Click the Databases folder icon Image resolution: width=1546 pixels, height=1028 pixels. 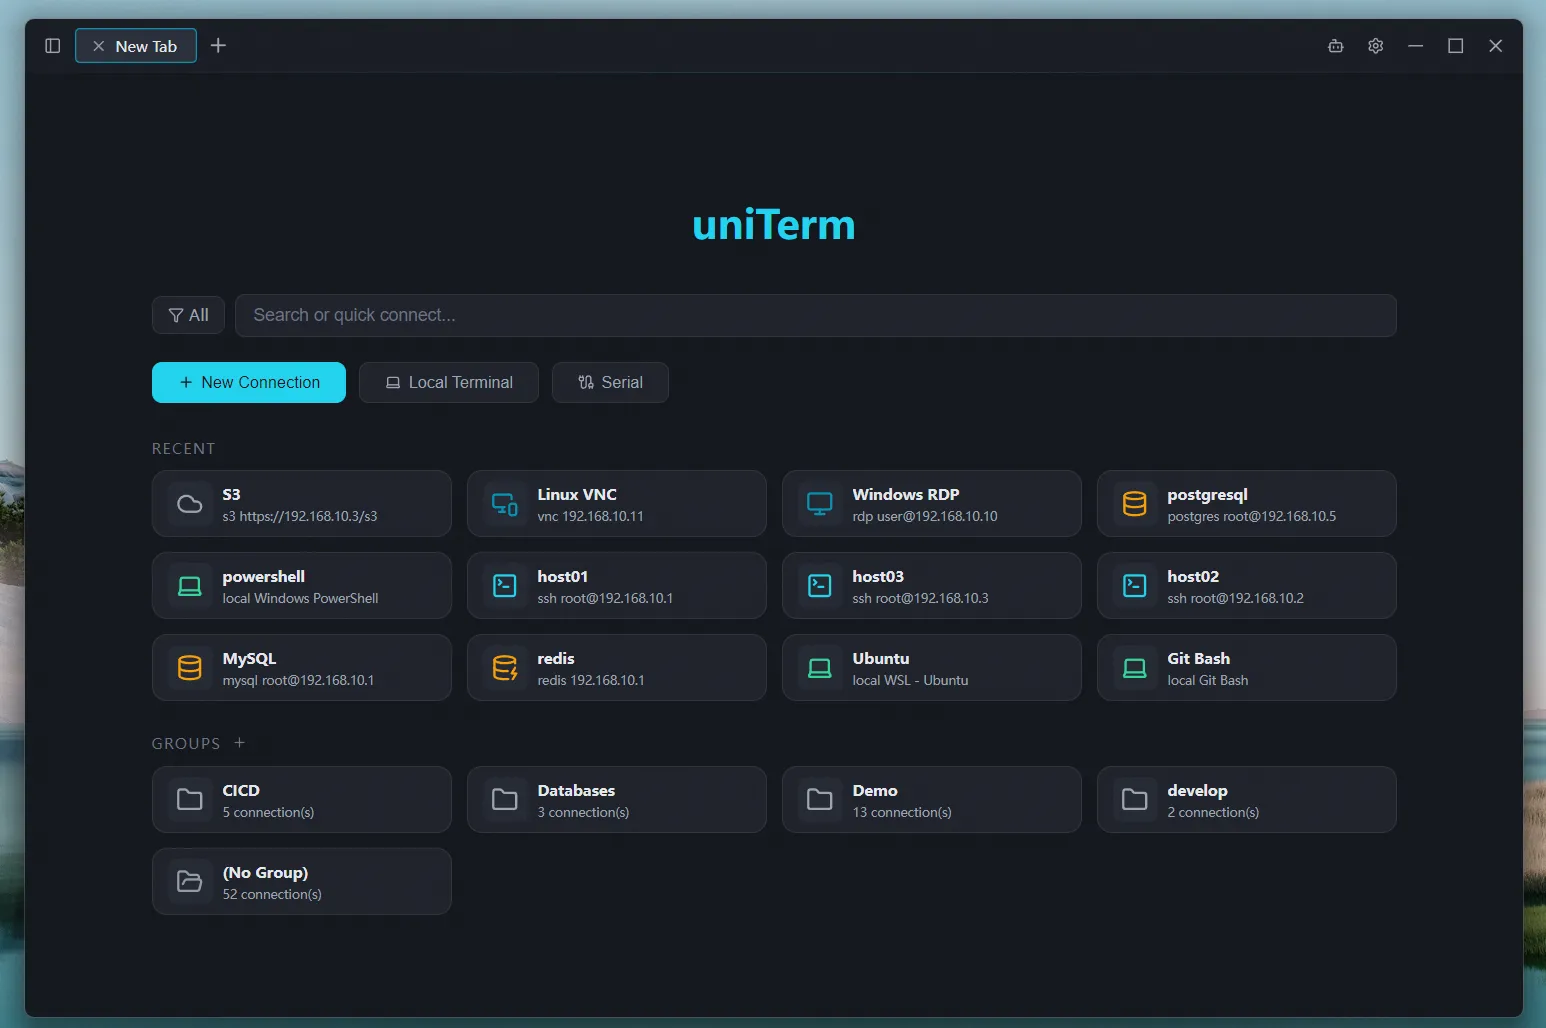(505, 800)
